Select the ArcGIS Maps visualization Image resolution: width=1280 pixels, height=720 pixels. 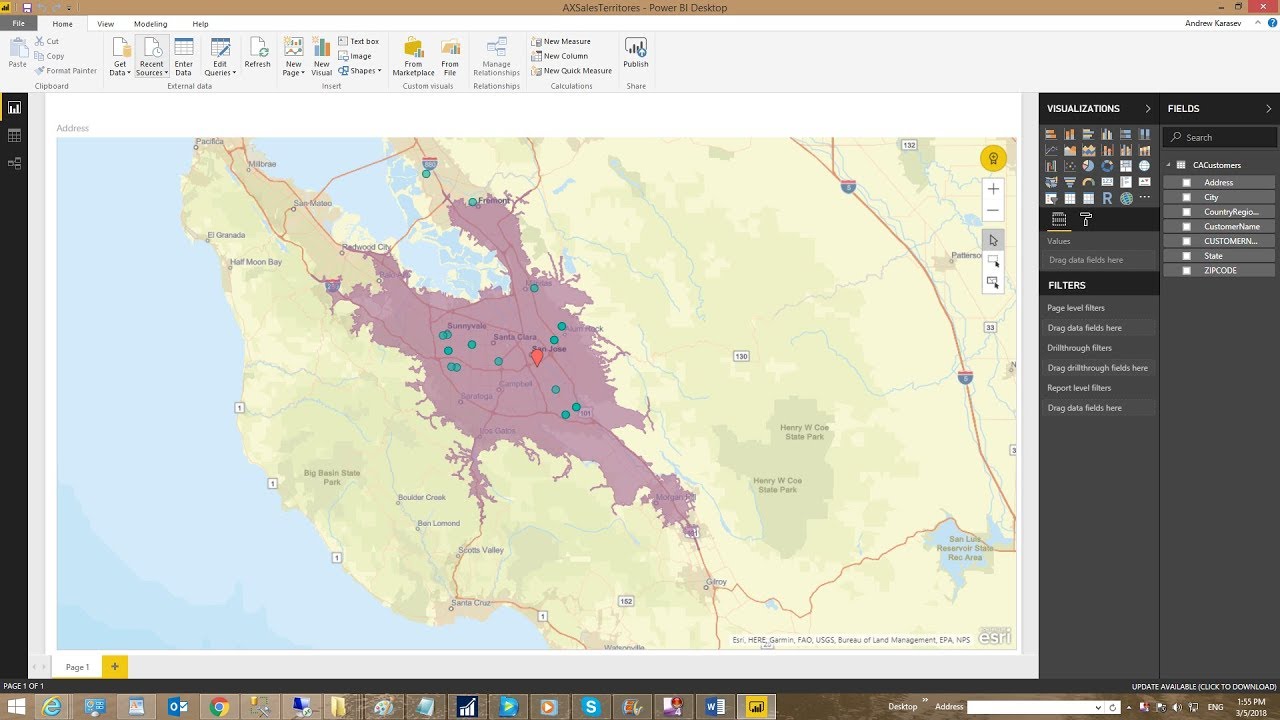(1126, 199)
